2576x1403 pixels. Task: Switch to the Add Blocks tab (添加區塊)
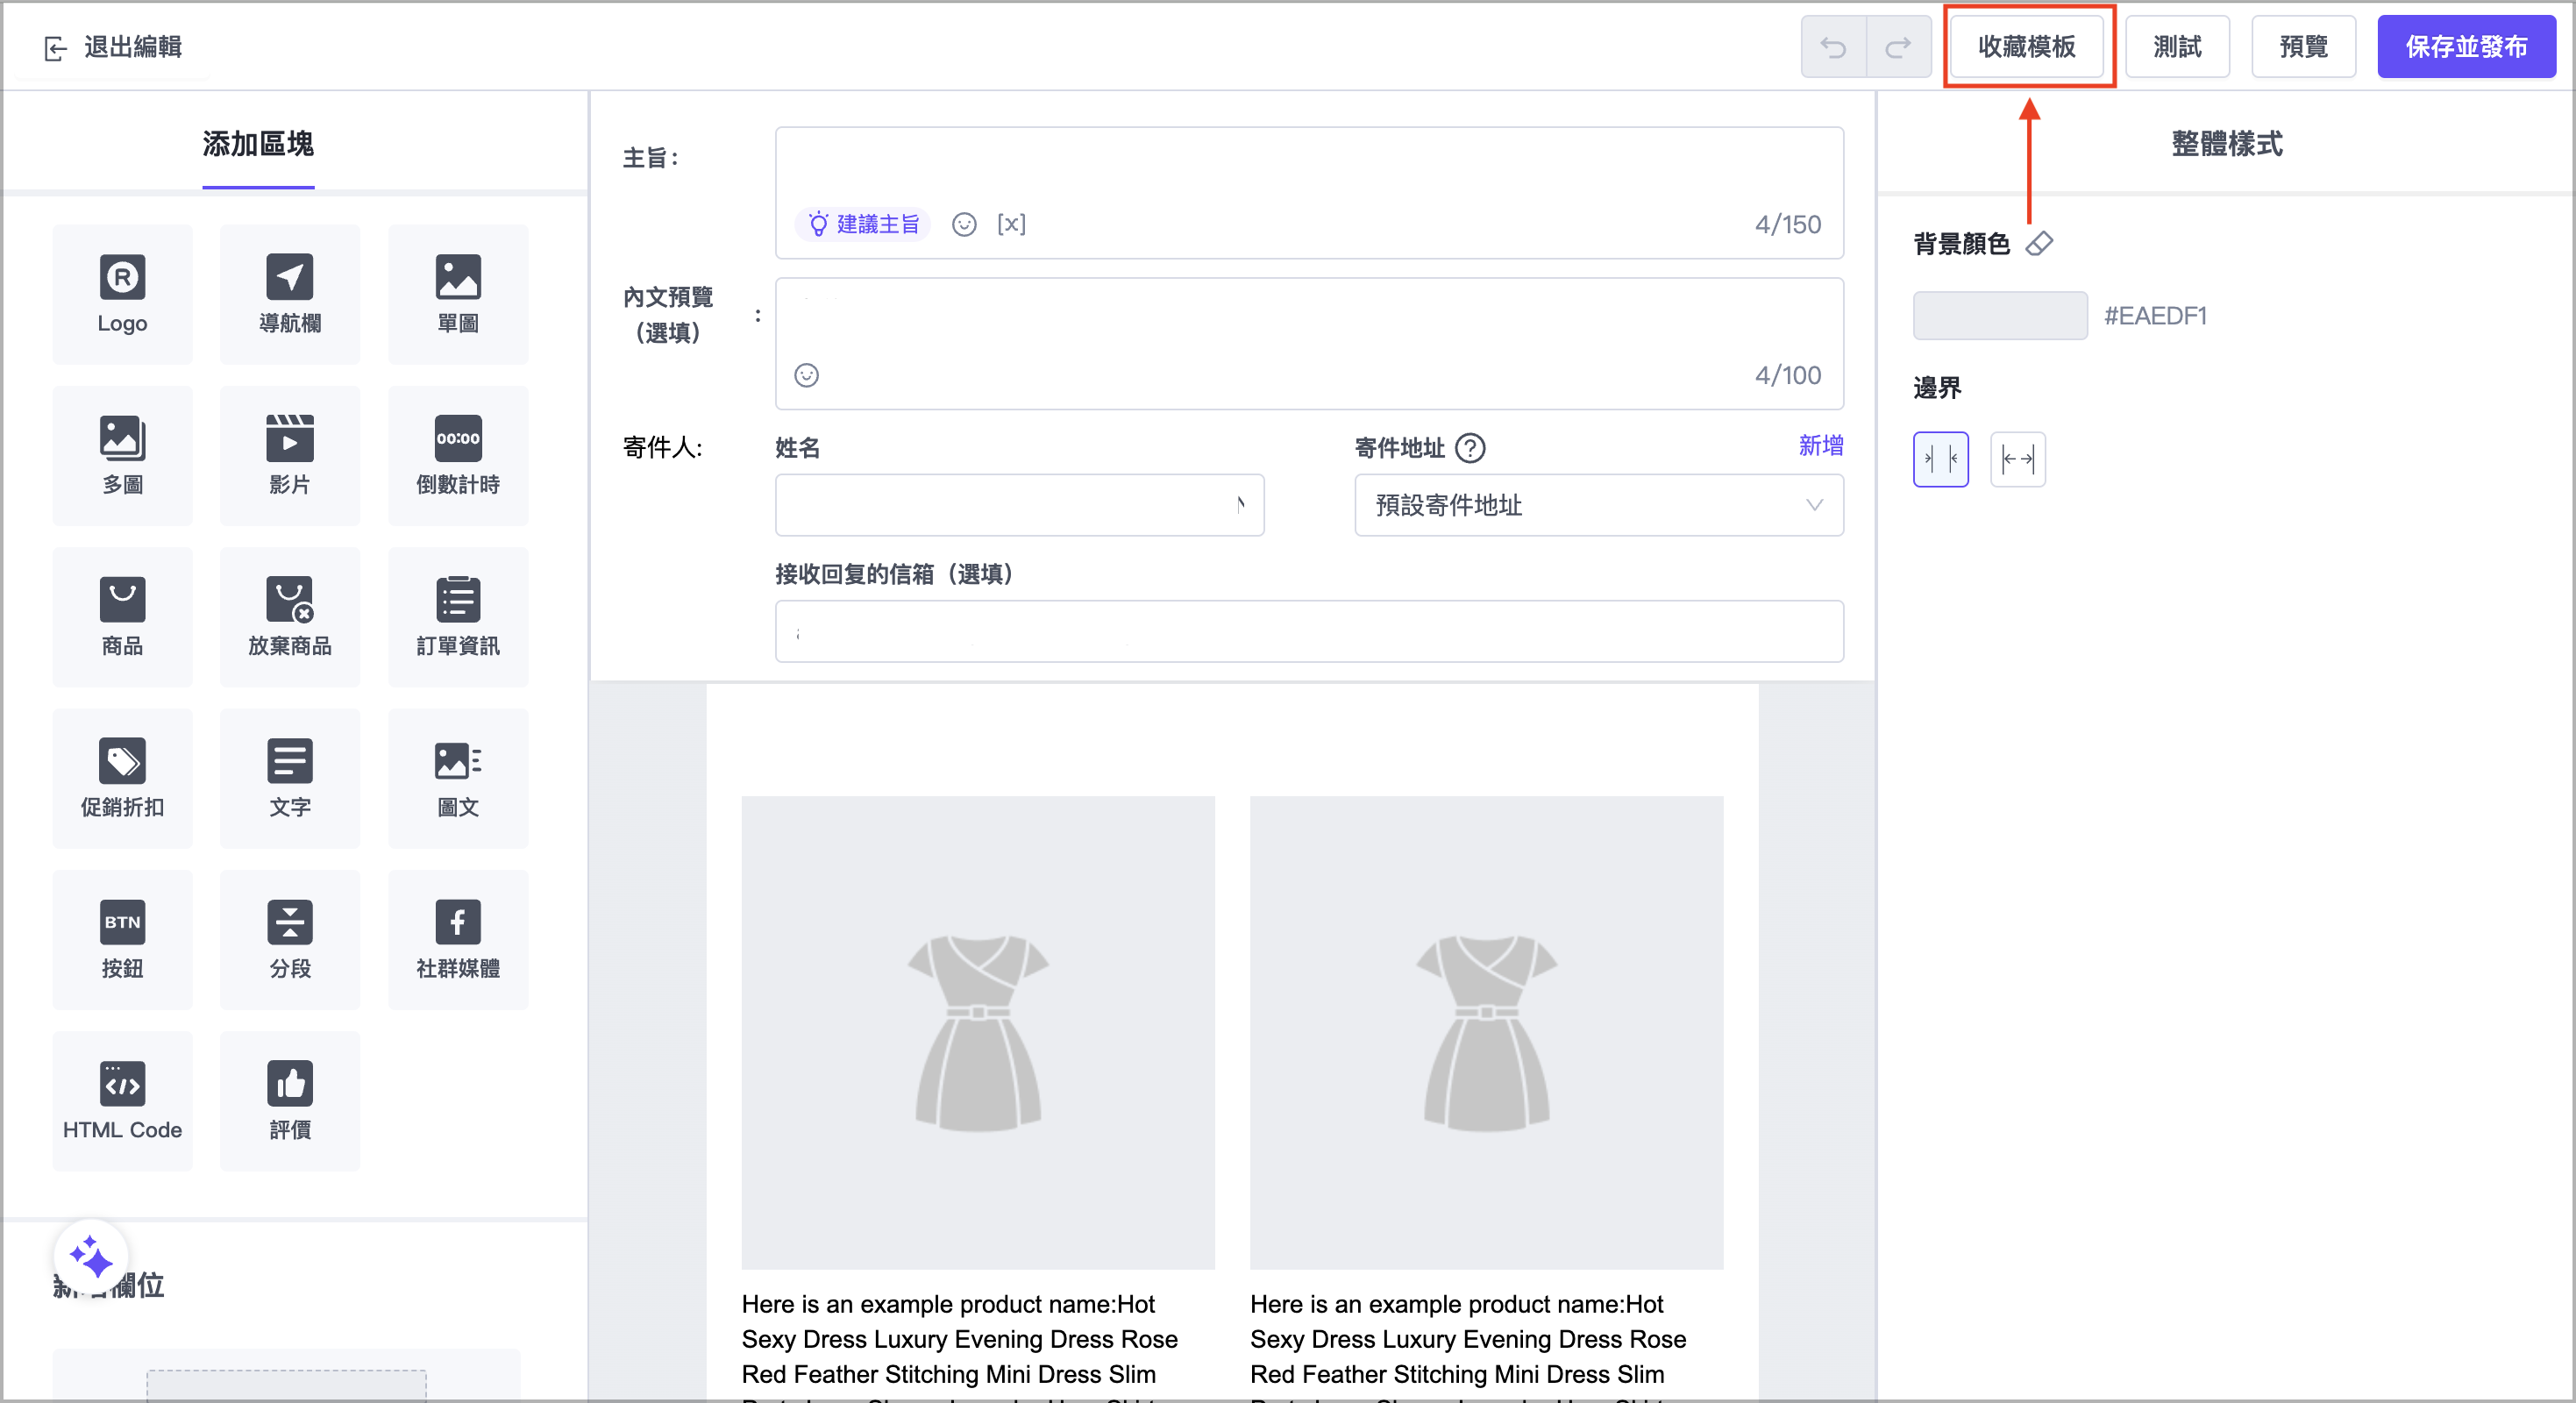click(258, 144)
